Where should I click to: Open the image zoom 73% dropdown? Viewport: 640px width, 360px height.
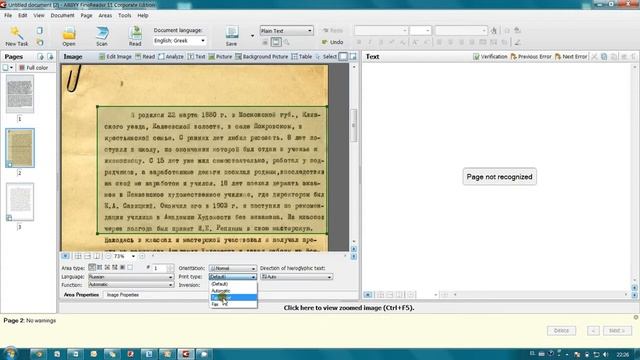[x=133, y=256]
